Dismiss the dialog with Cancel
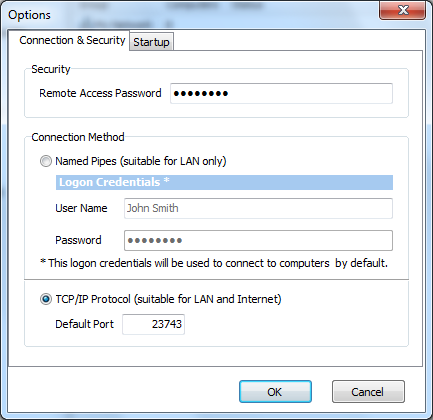This screenshot has width=433, height=420. pyautogui.click(x=368, y=392)
